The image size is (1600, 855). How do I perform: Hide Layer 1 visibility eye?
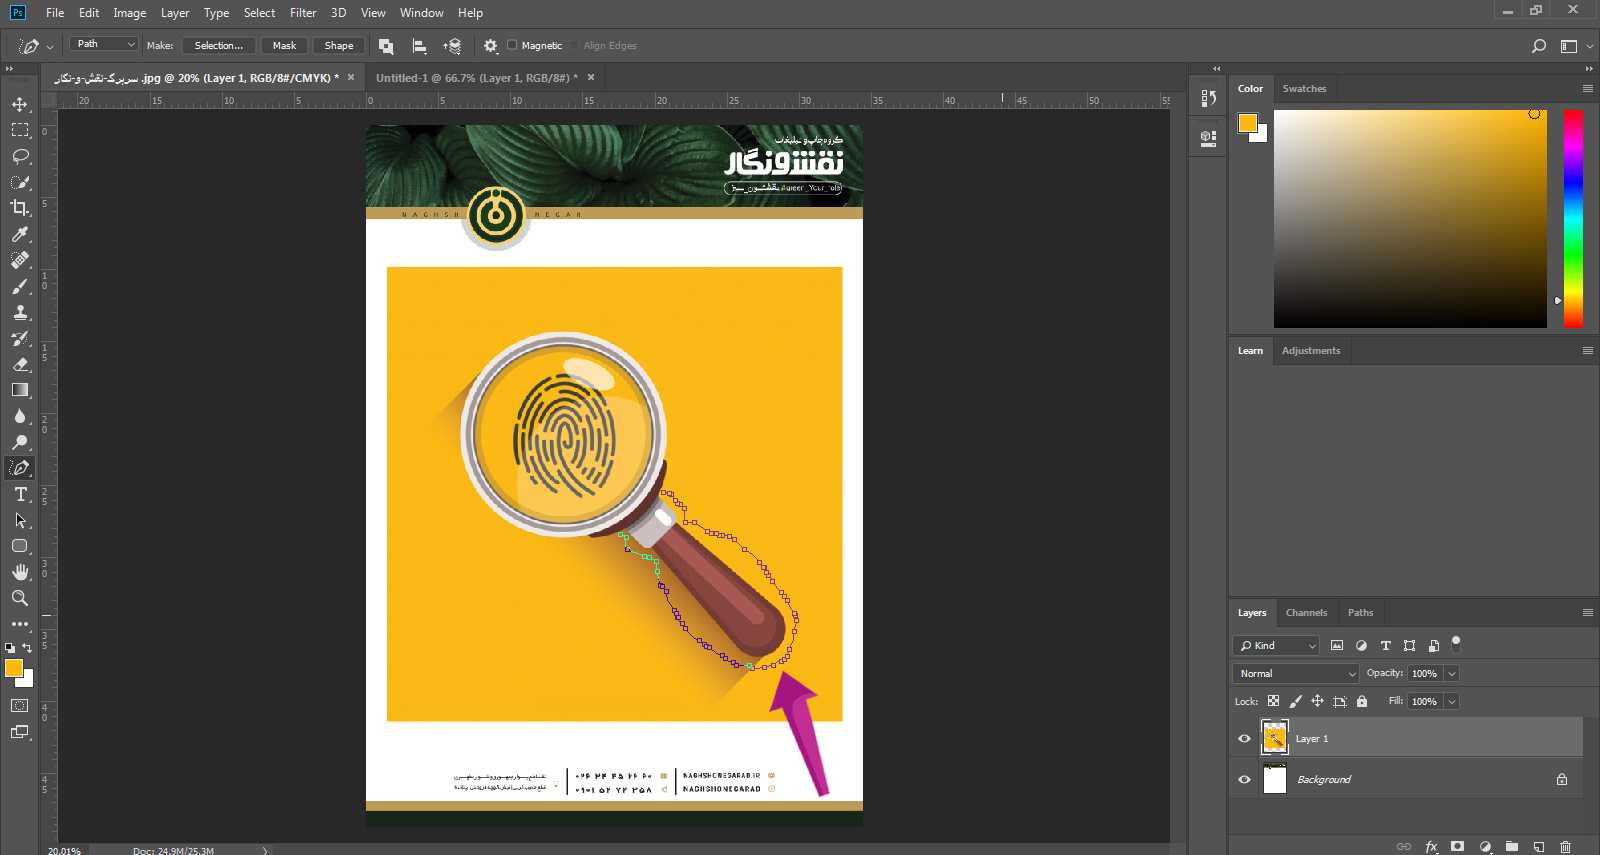[x=1245, y=739]
